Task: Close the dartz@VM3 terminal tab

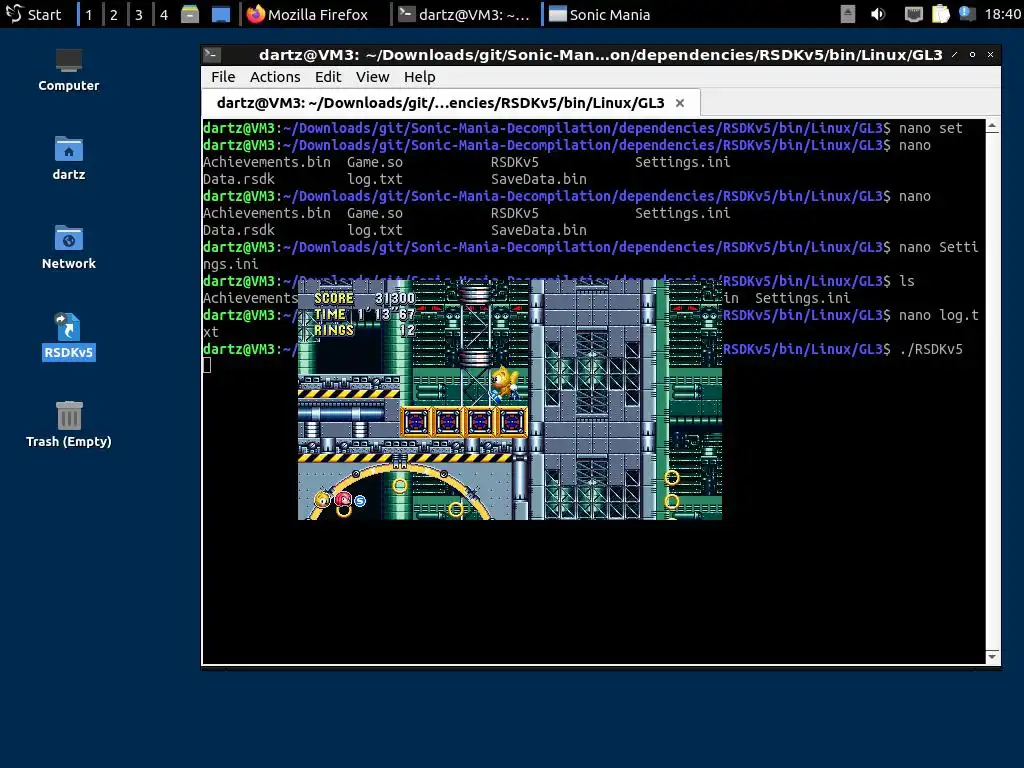Action: pyautogui.click(x=680, y=103)
